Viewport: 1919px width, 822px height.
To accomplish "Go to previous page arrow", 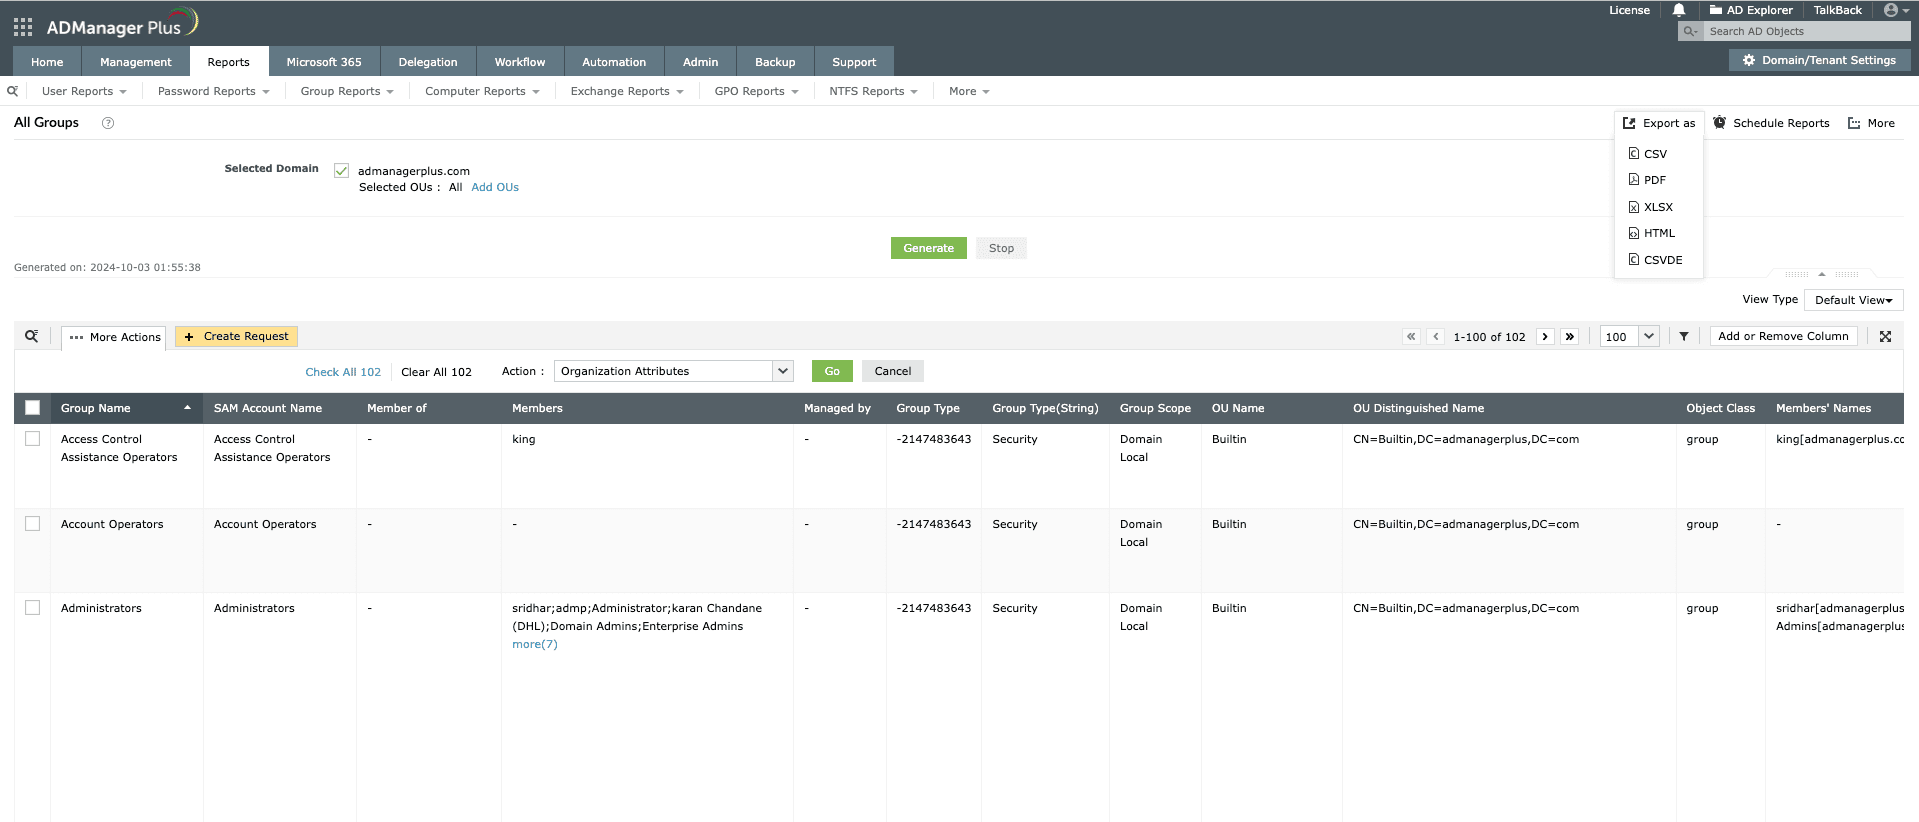I will pos(1436,337).
